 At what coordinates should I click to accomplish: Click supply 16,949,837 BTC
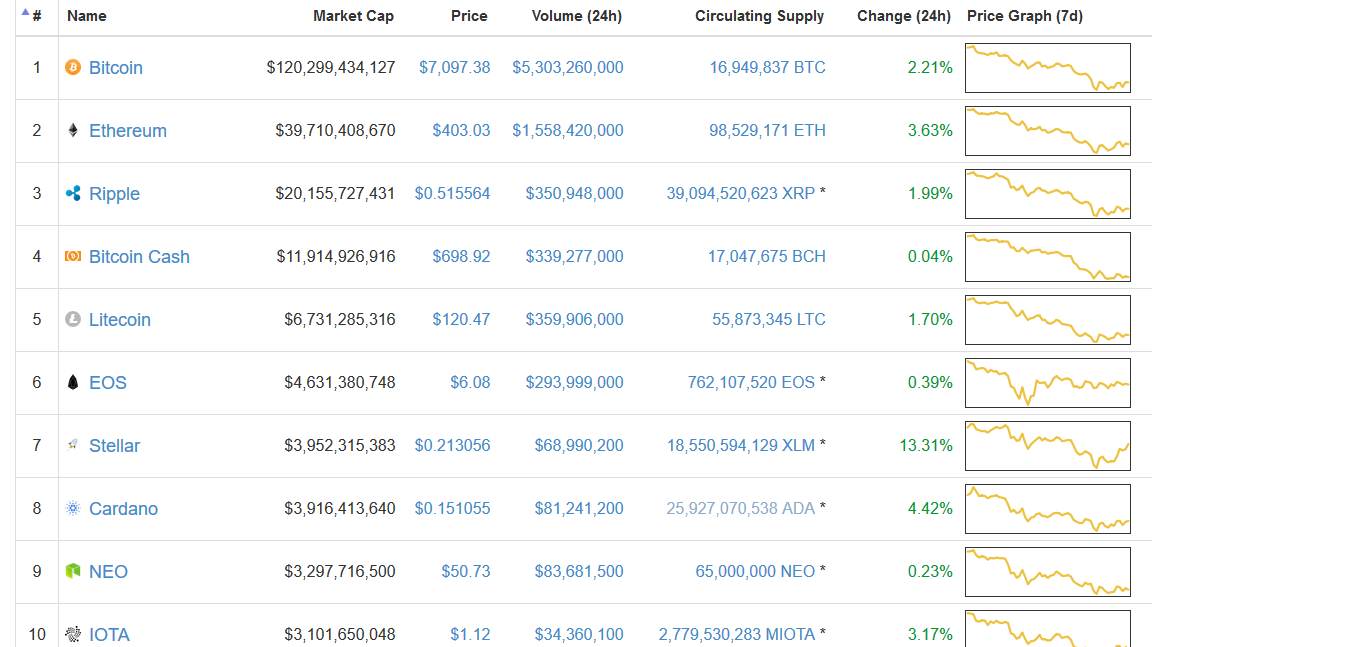768,67
